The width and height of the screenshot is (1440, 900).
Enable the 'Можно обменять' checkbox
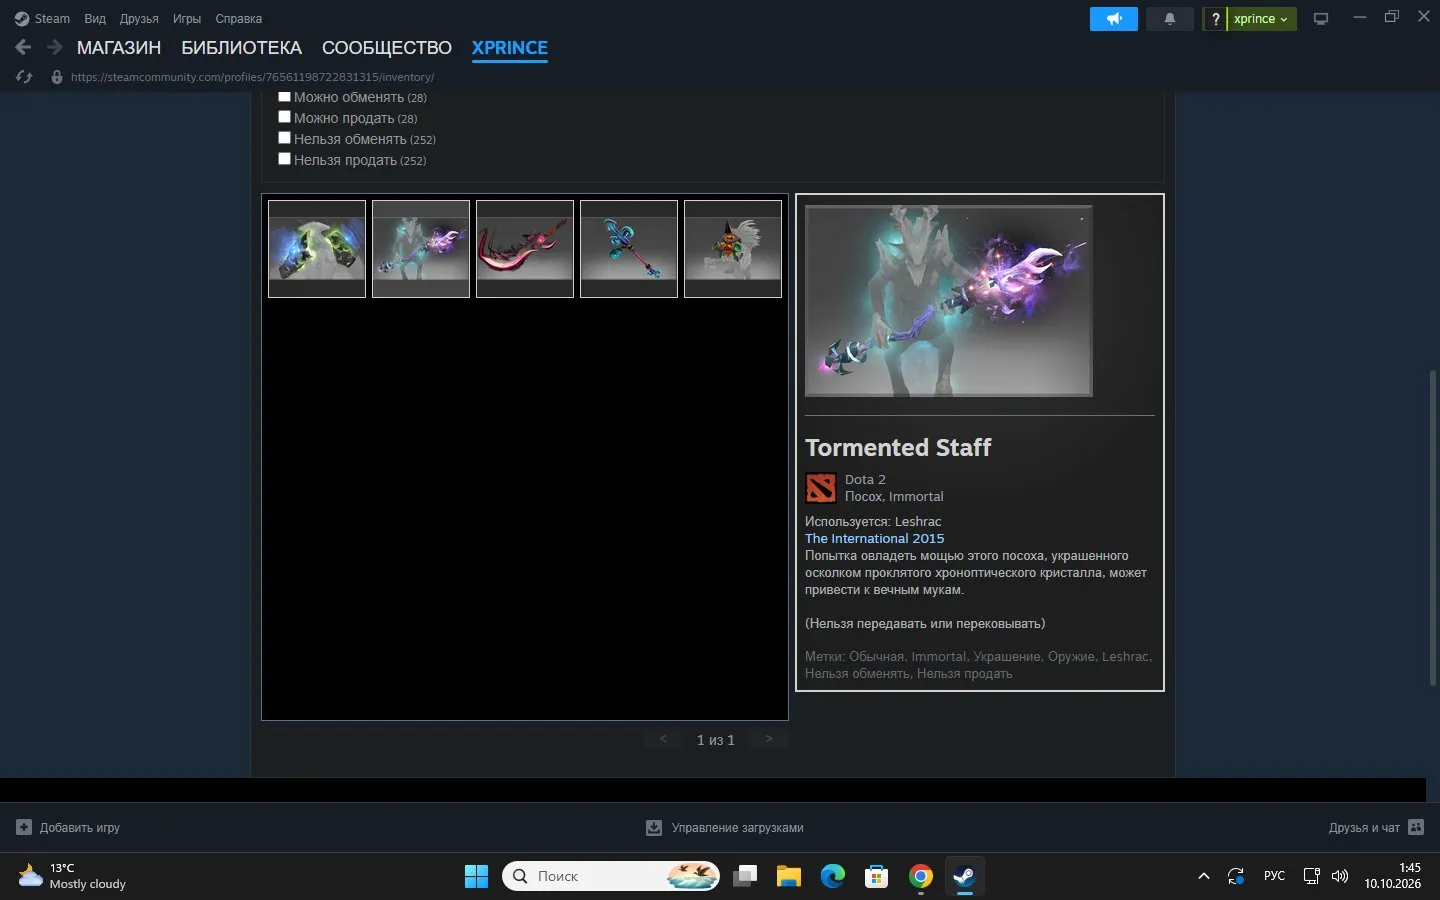click(284, 97)
